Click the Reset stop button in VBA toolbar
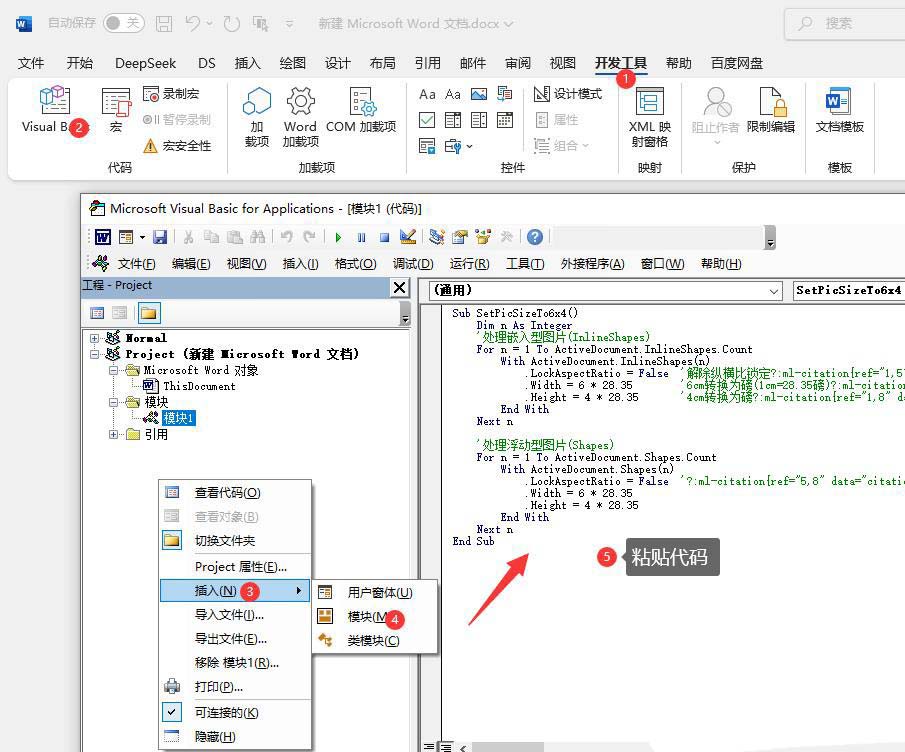Viewport: 905px width, 752px height. click(x=384, y=237)
